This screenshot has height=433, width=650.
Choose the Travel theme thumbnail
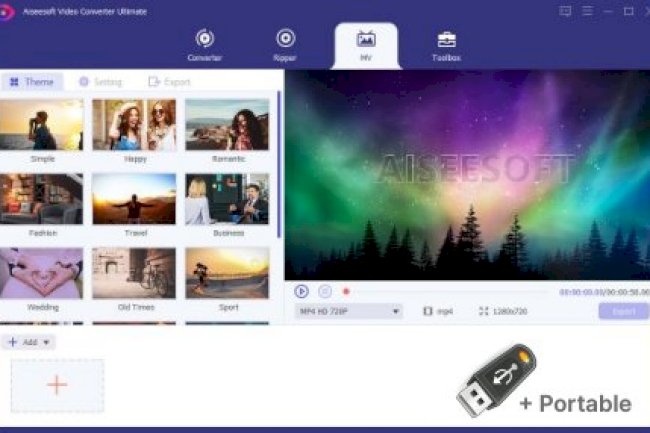pyautogui.click(x=134, y=199)
